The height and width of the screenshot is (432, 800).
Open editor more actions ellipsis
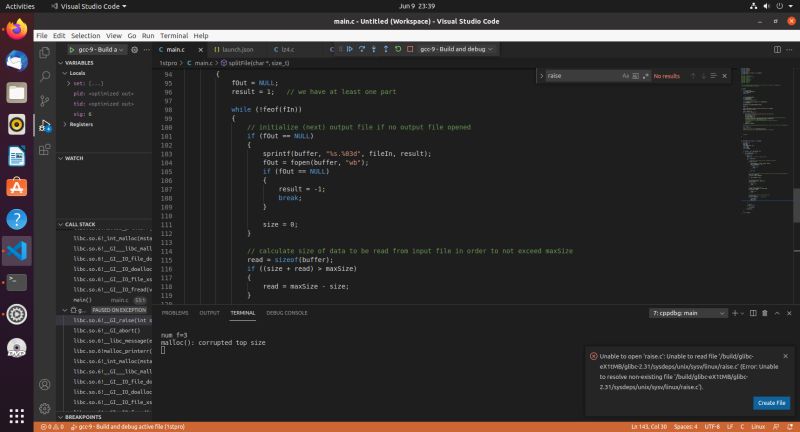tap(789, 49)
